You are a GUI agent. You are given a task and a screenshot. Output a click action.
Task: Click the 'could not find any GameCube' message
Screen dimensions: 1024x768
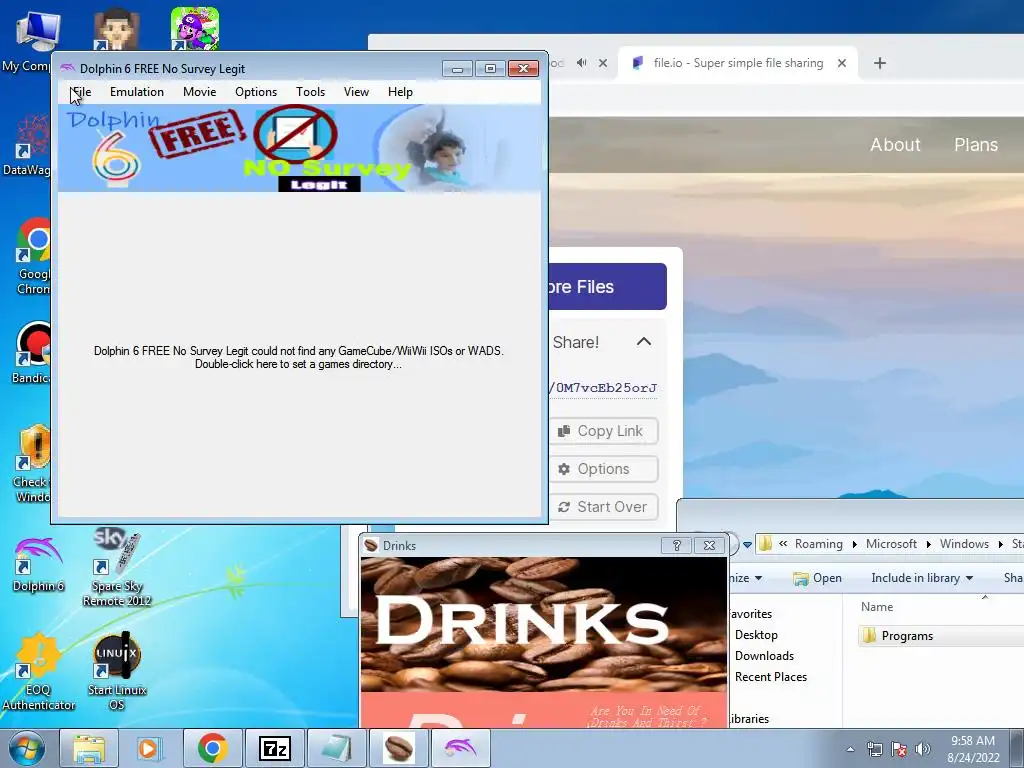tap(298, 357)
